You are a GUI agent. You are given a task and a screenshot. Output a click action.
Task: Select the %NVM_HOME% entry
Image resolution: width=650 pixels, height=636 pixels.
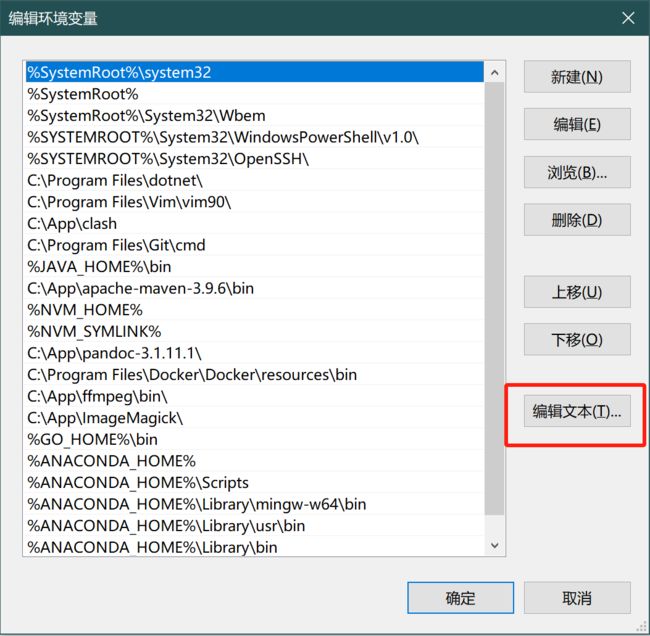click(254, 310)
